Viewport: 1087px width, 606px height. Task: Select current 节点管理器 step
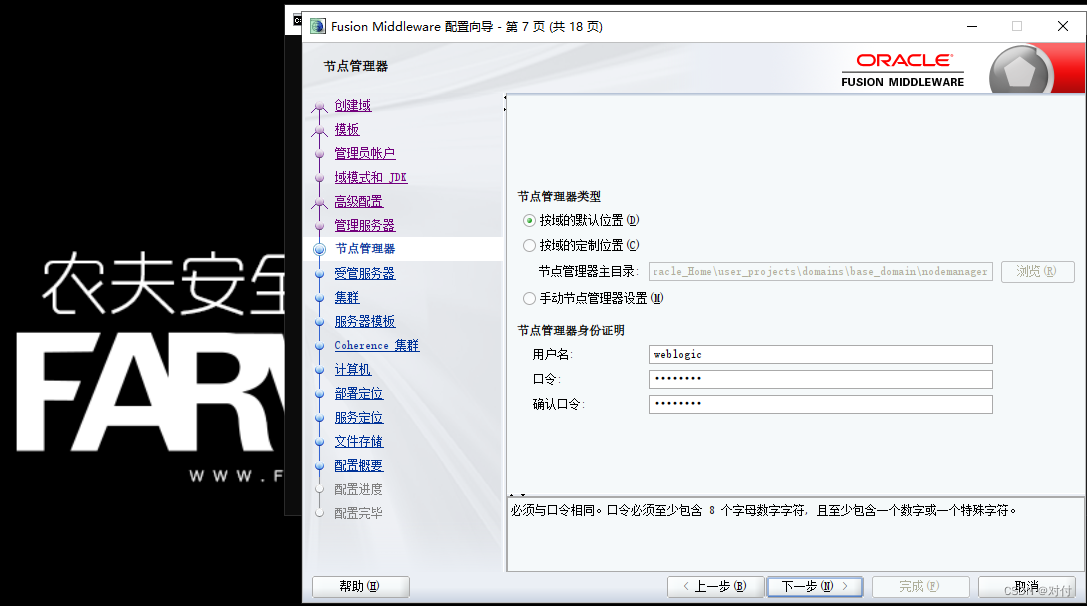365,249
